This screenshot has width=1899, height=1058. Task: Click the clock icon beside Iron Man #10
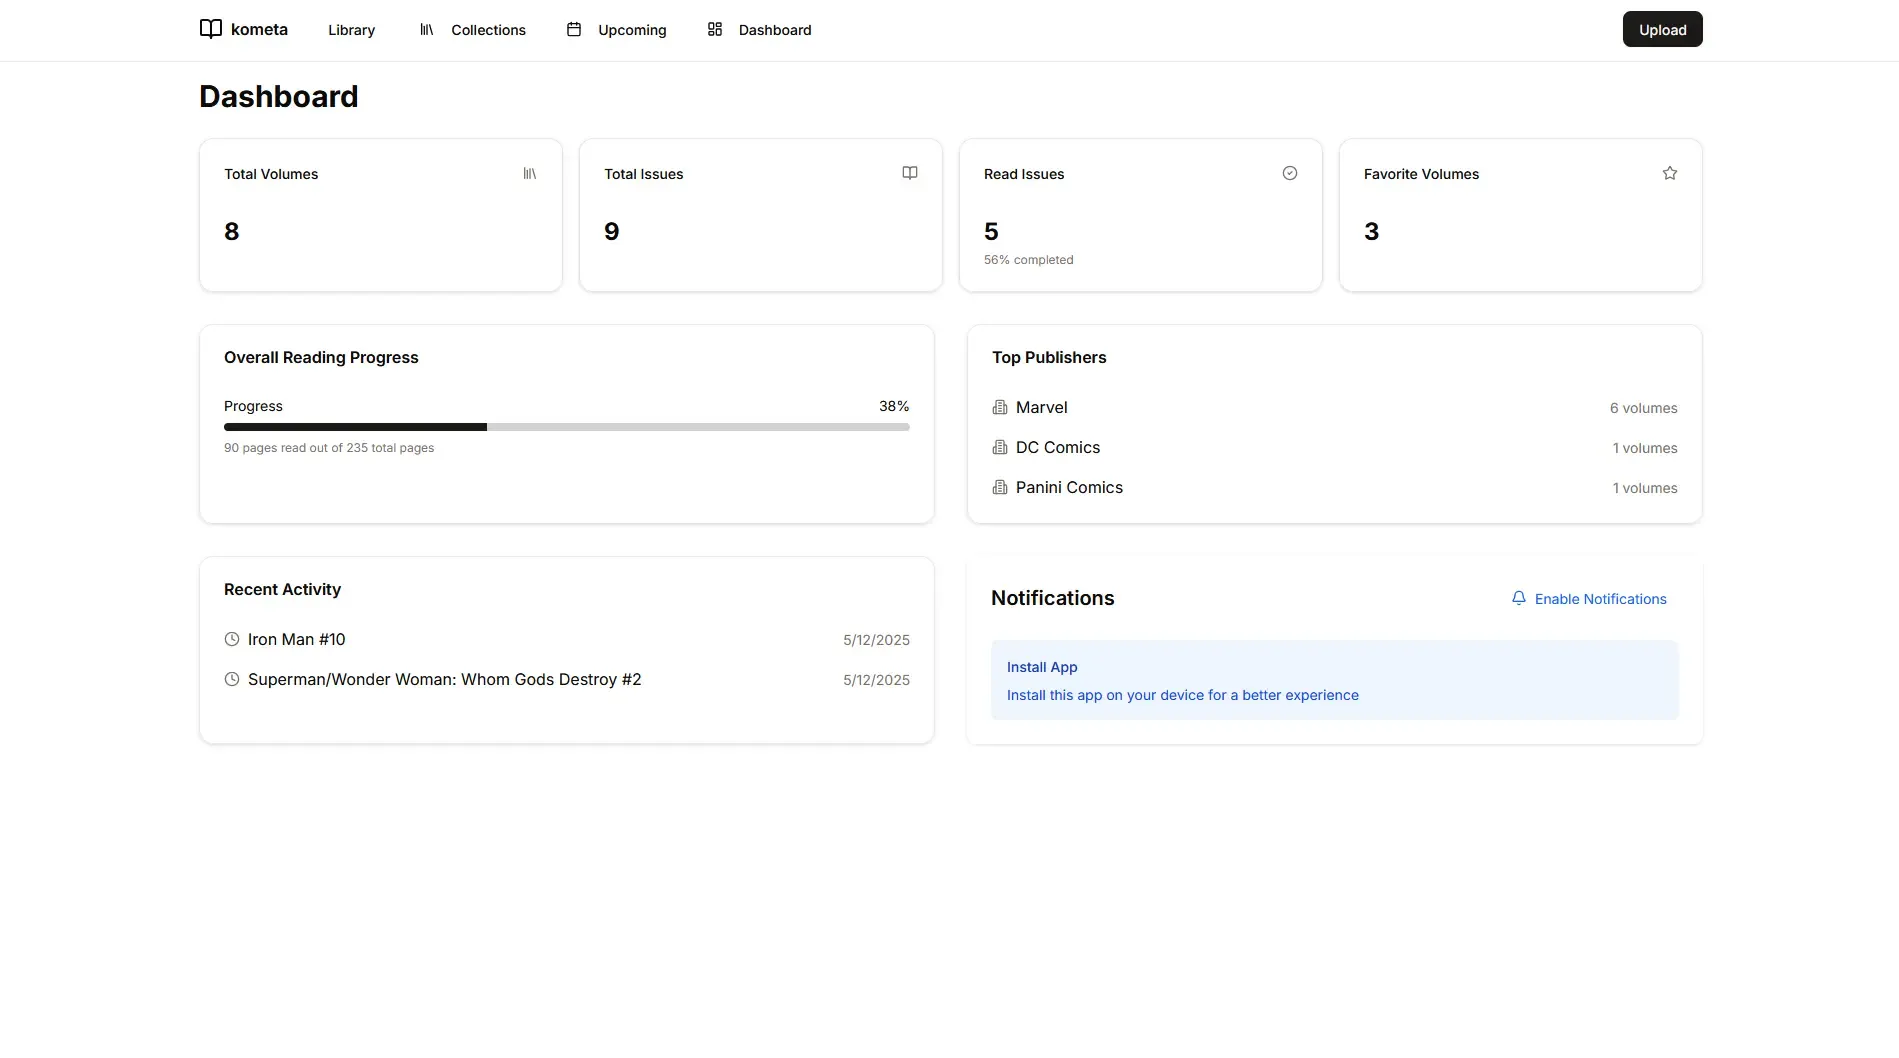click(232, 639)
